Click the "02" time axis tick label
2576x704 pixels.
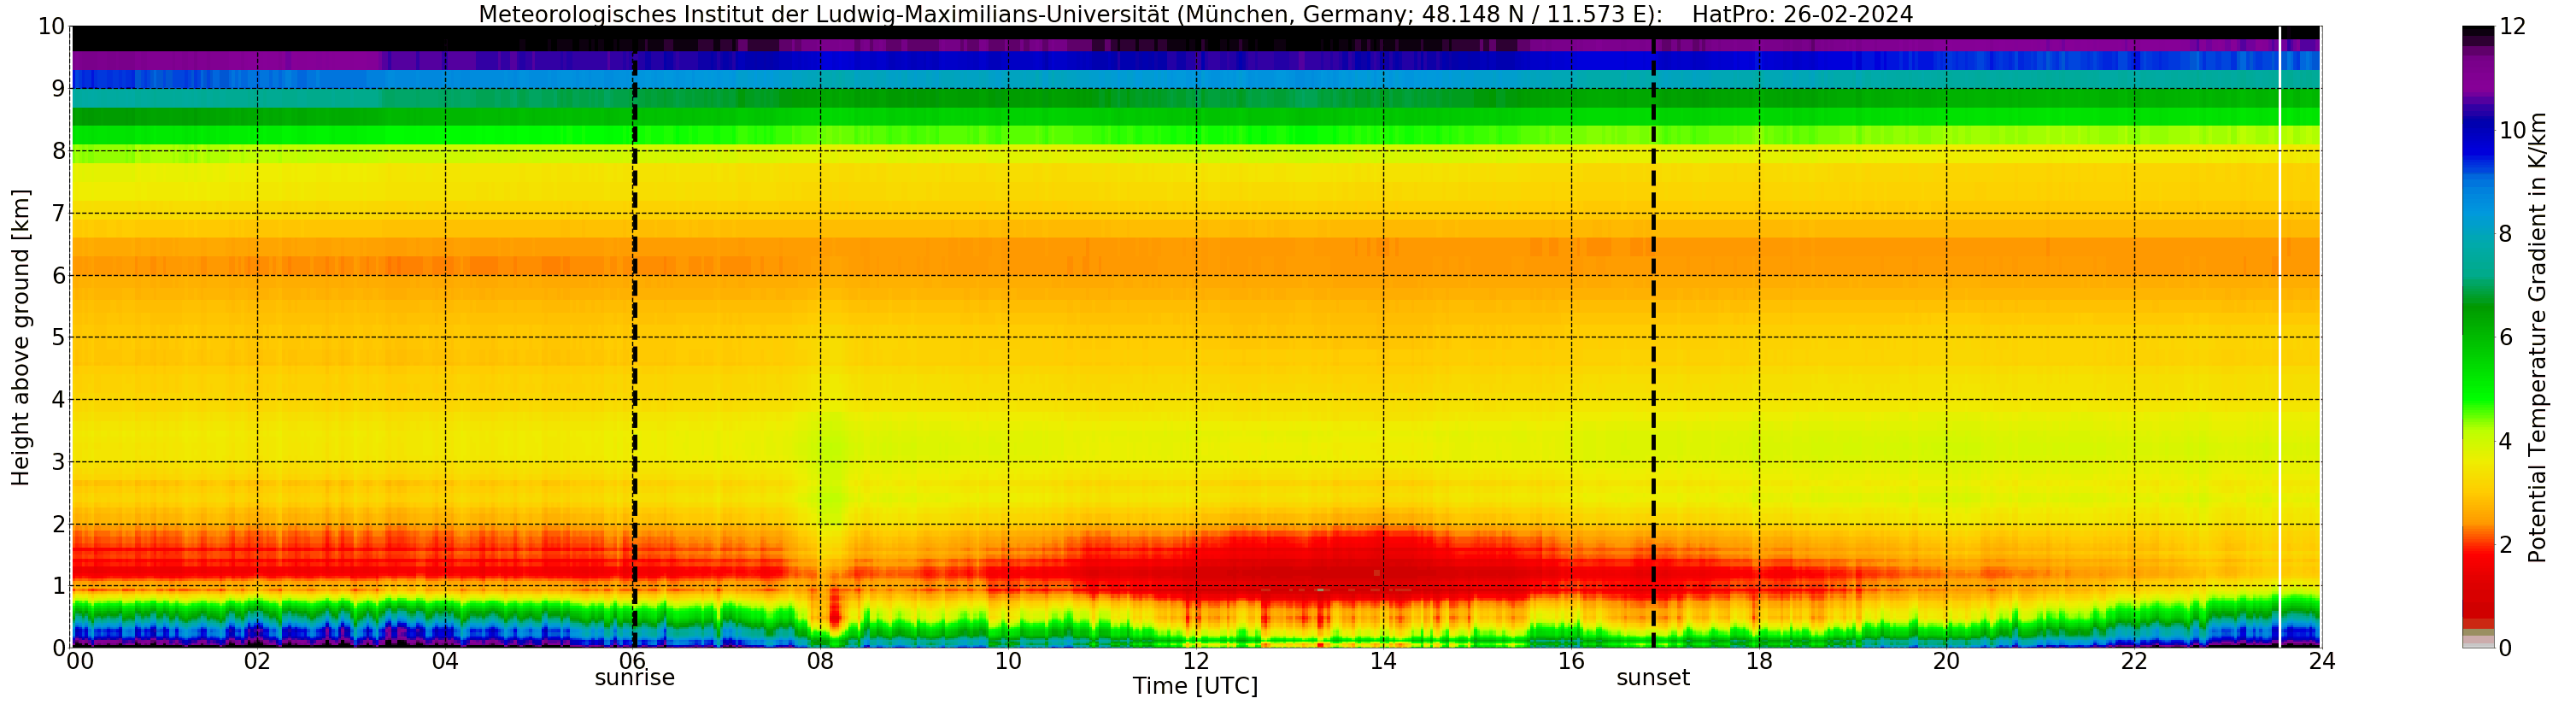(257, 661)
